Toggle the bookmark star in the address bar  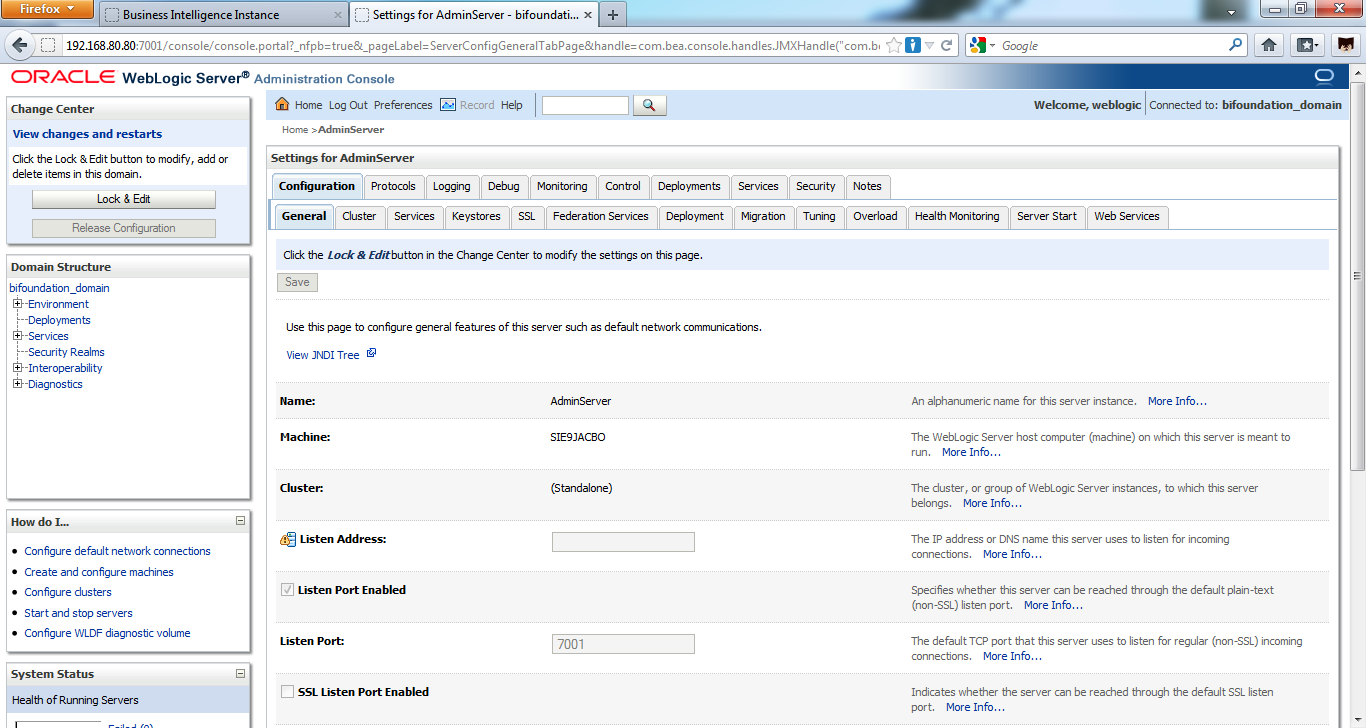coord(894,45)
